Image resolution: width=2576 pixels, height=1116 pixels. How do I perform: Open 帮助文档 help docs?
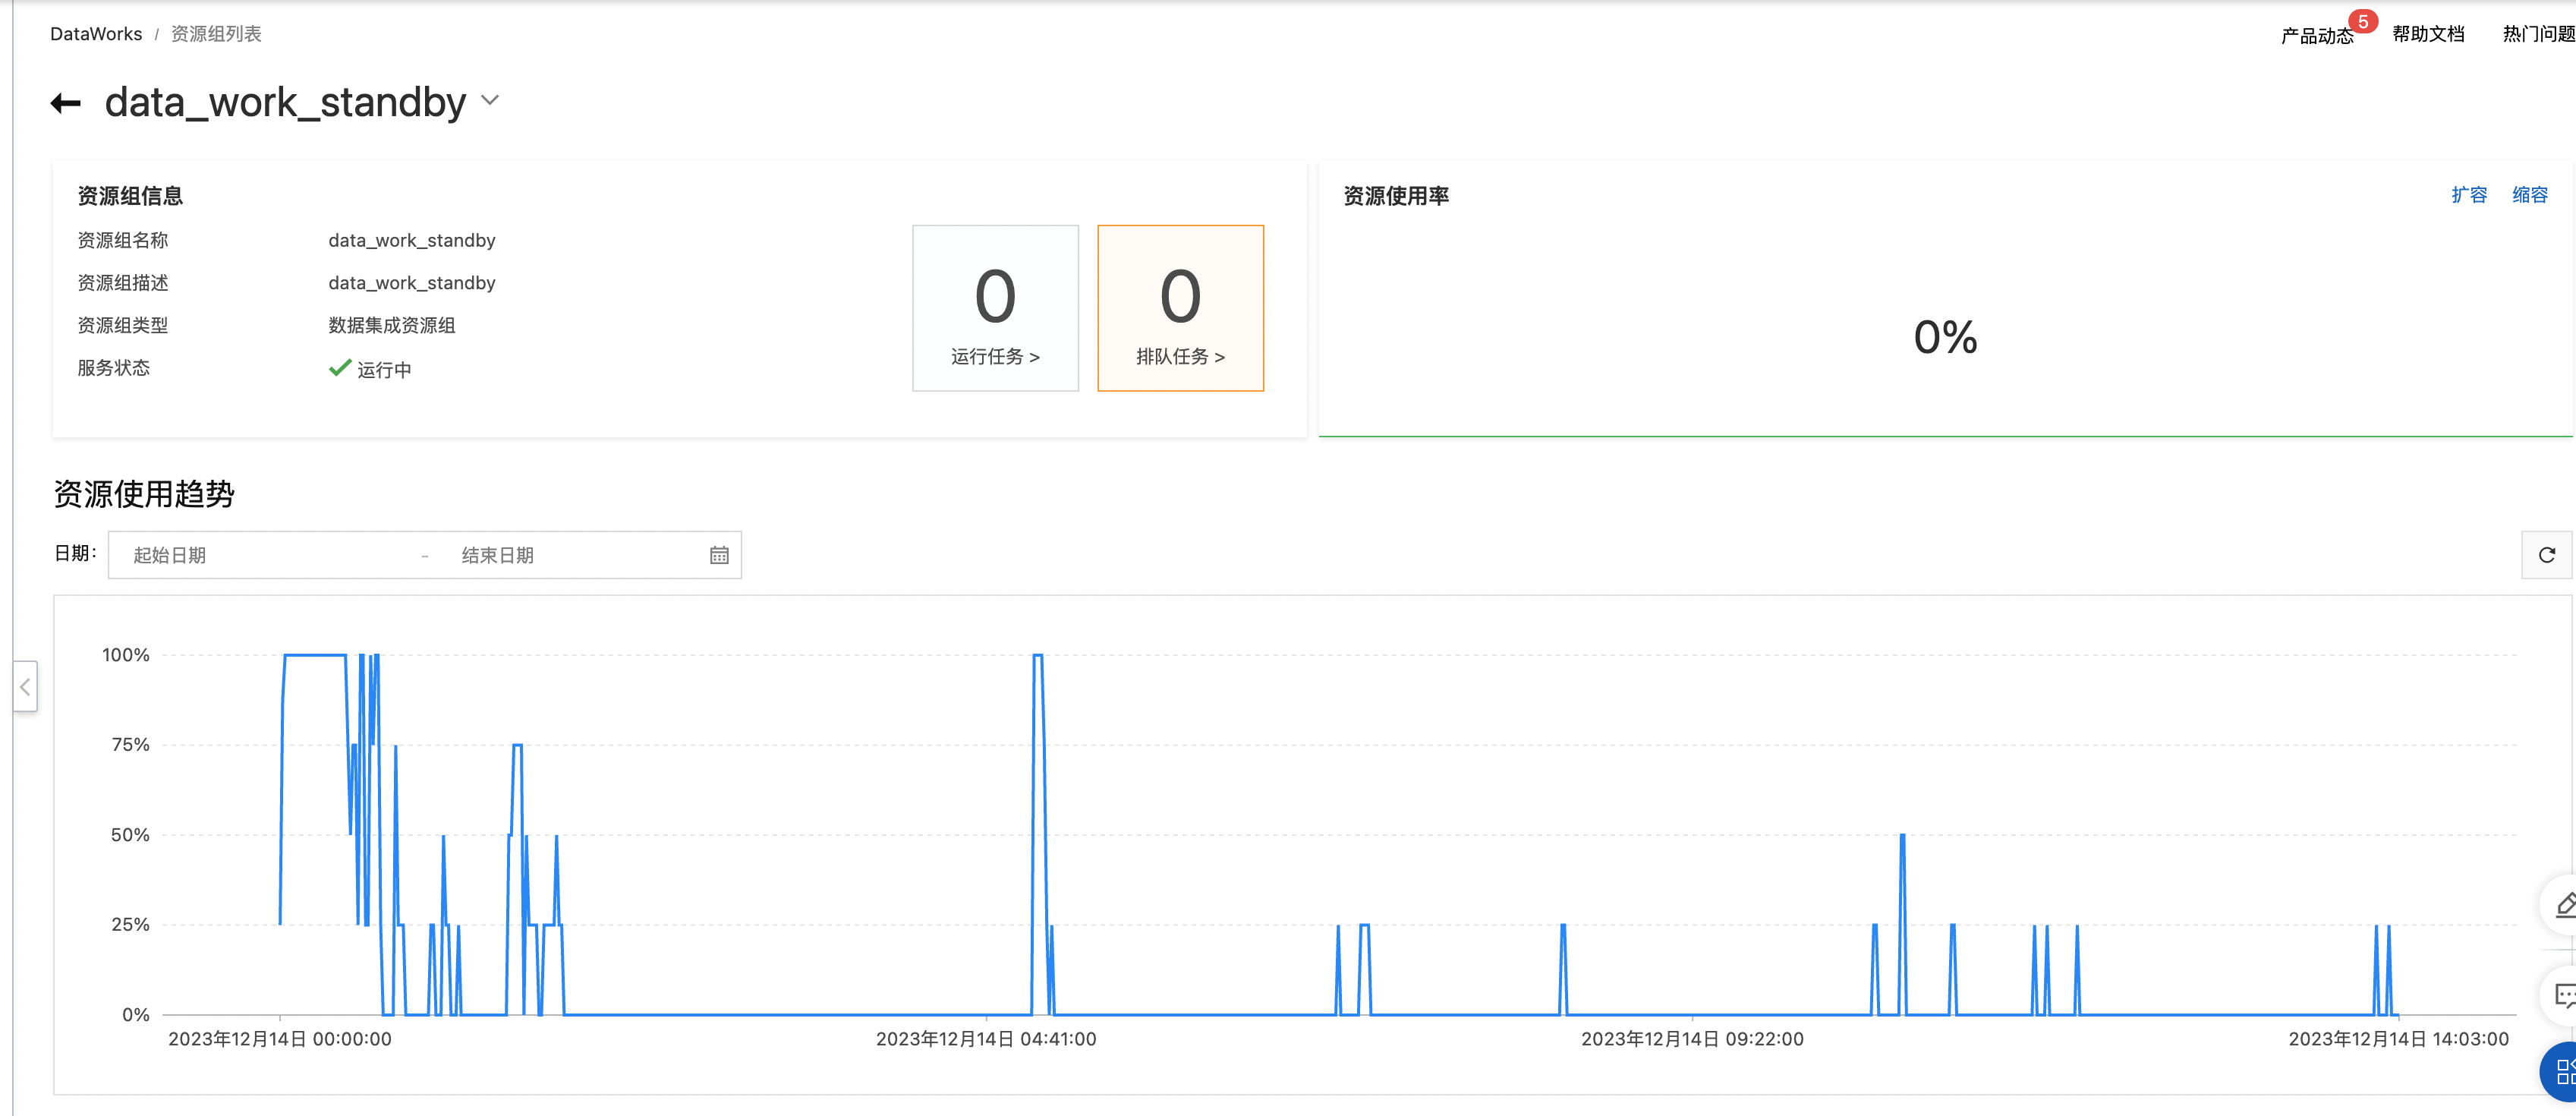pyautogui.click(x=2428, y=34)
